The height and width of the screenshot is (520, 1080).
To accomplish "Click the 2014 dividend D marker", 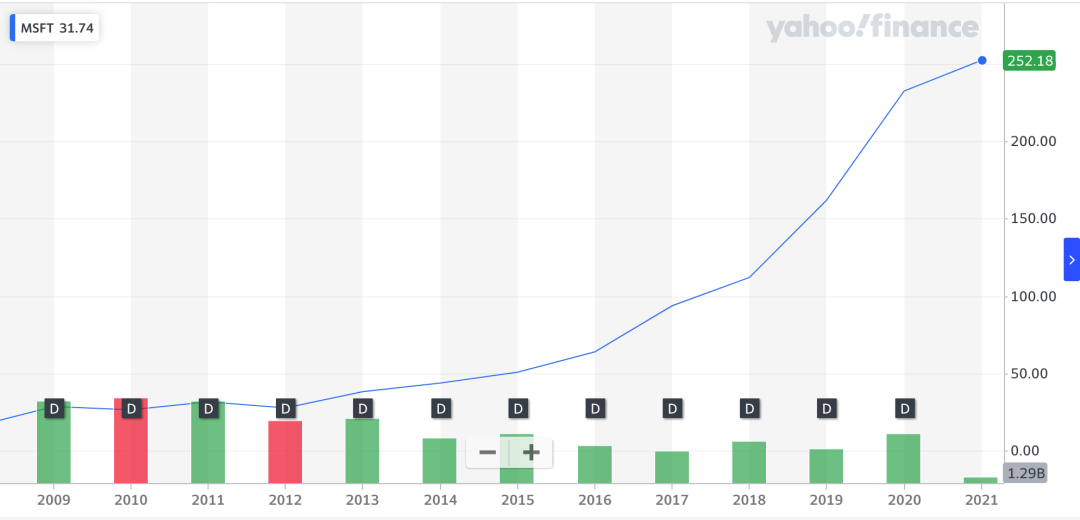I will [441, 408].
